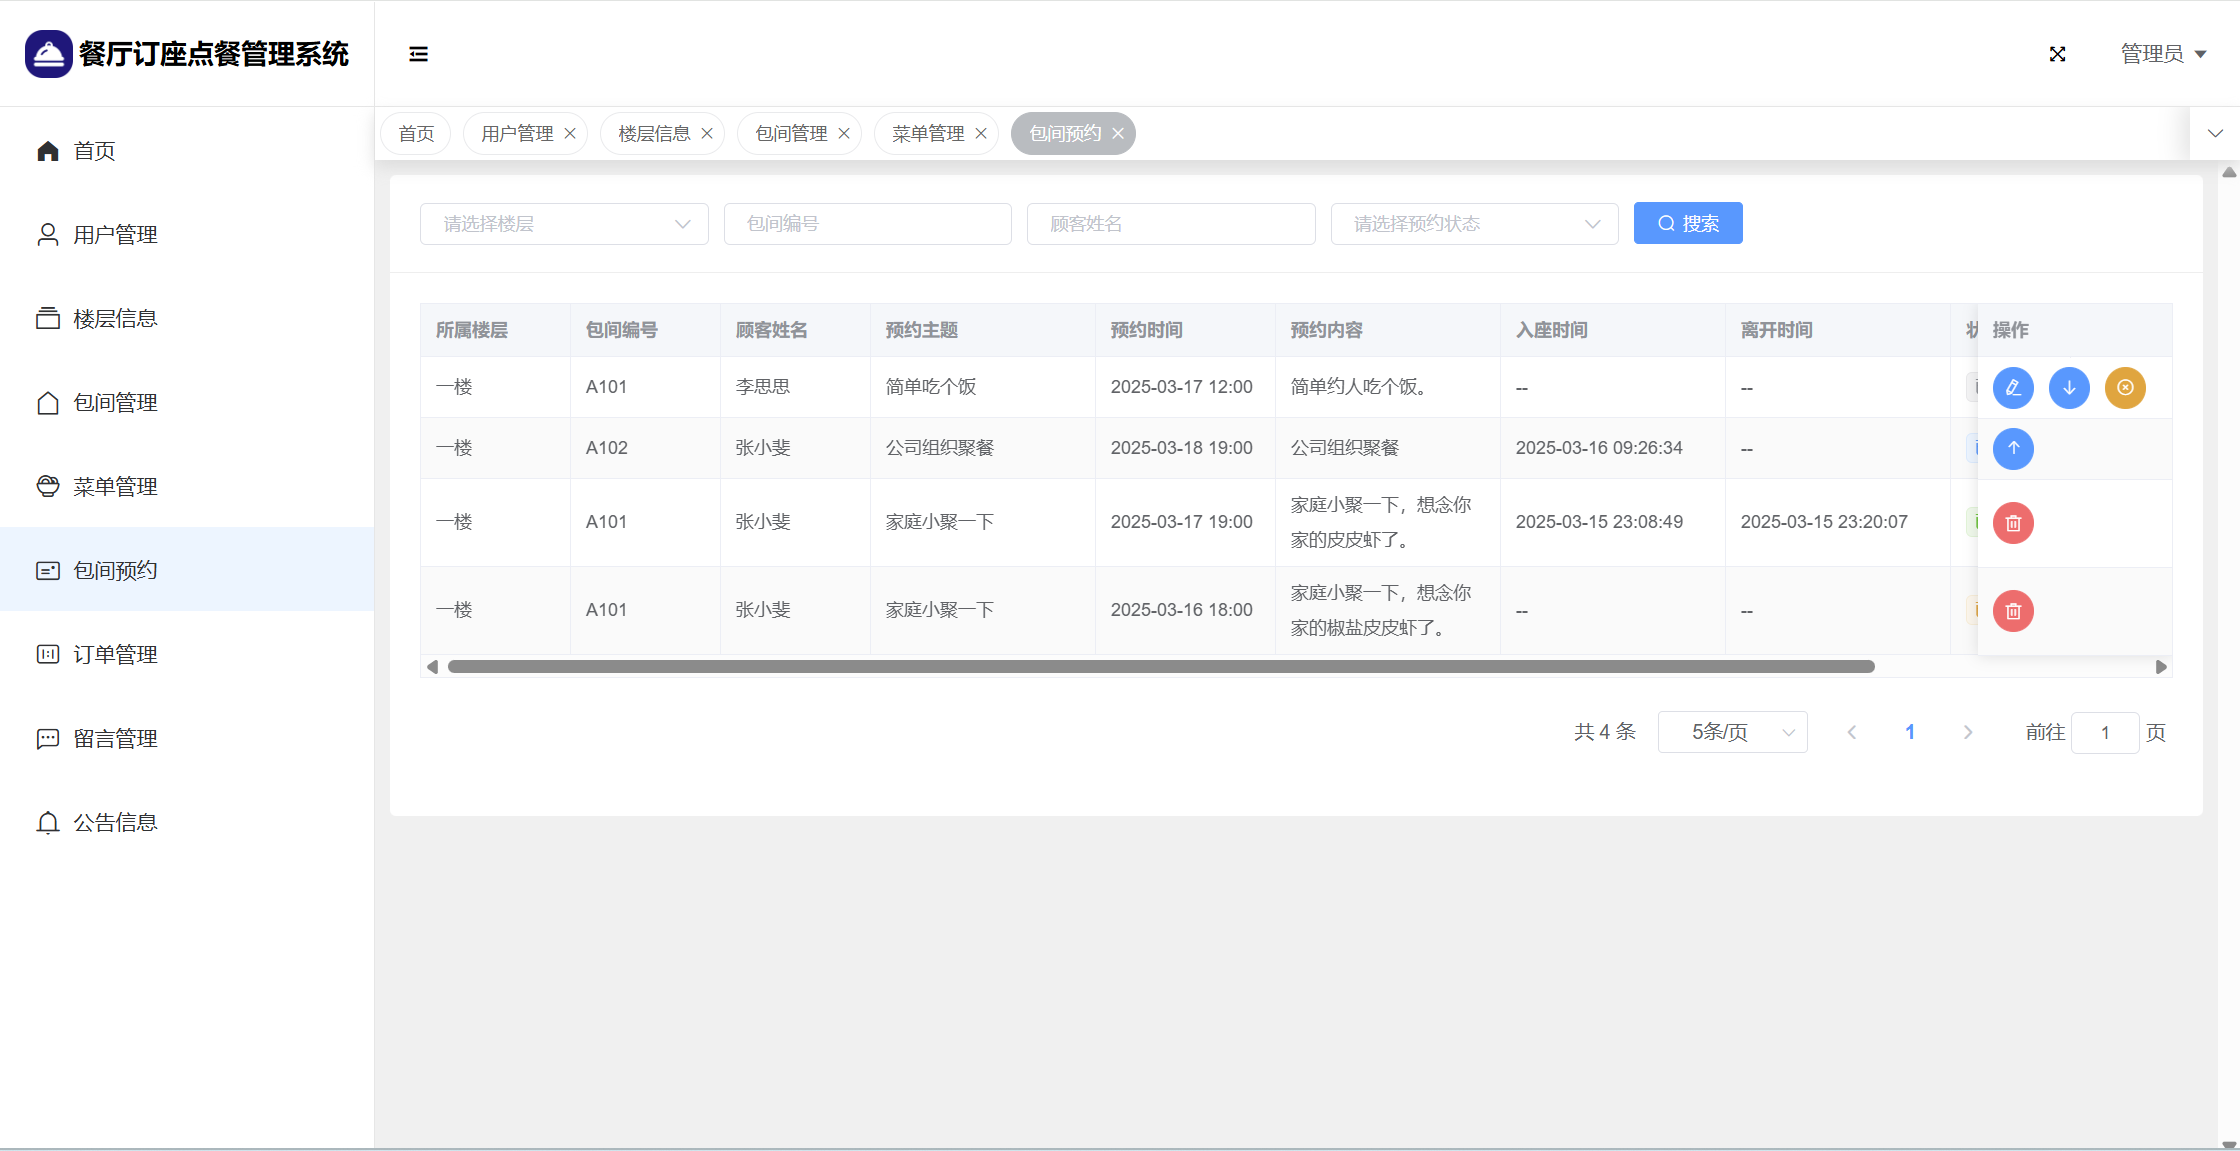Image resolution: width=2240 pixels, height=1151 pixels.
Task: Open the 请选择楼层 dropdown
Action: pos(564,224)
